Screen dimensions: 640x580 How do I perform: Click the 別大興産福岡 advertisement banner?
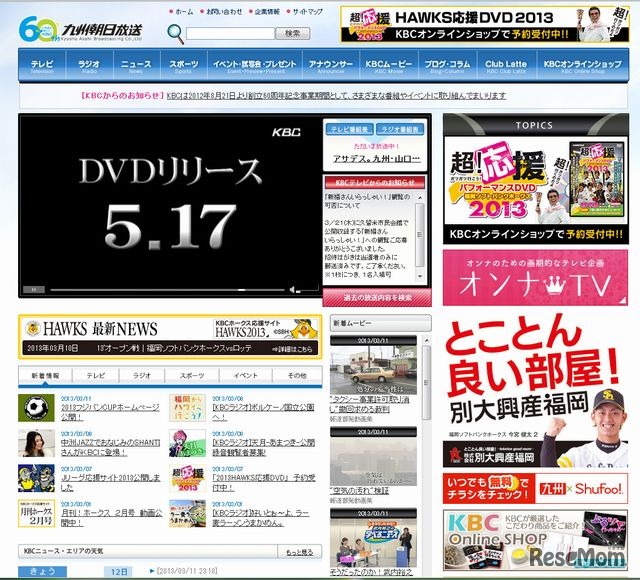pyautogui.click(x=535, y=391)
